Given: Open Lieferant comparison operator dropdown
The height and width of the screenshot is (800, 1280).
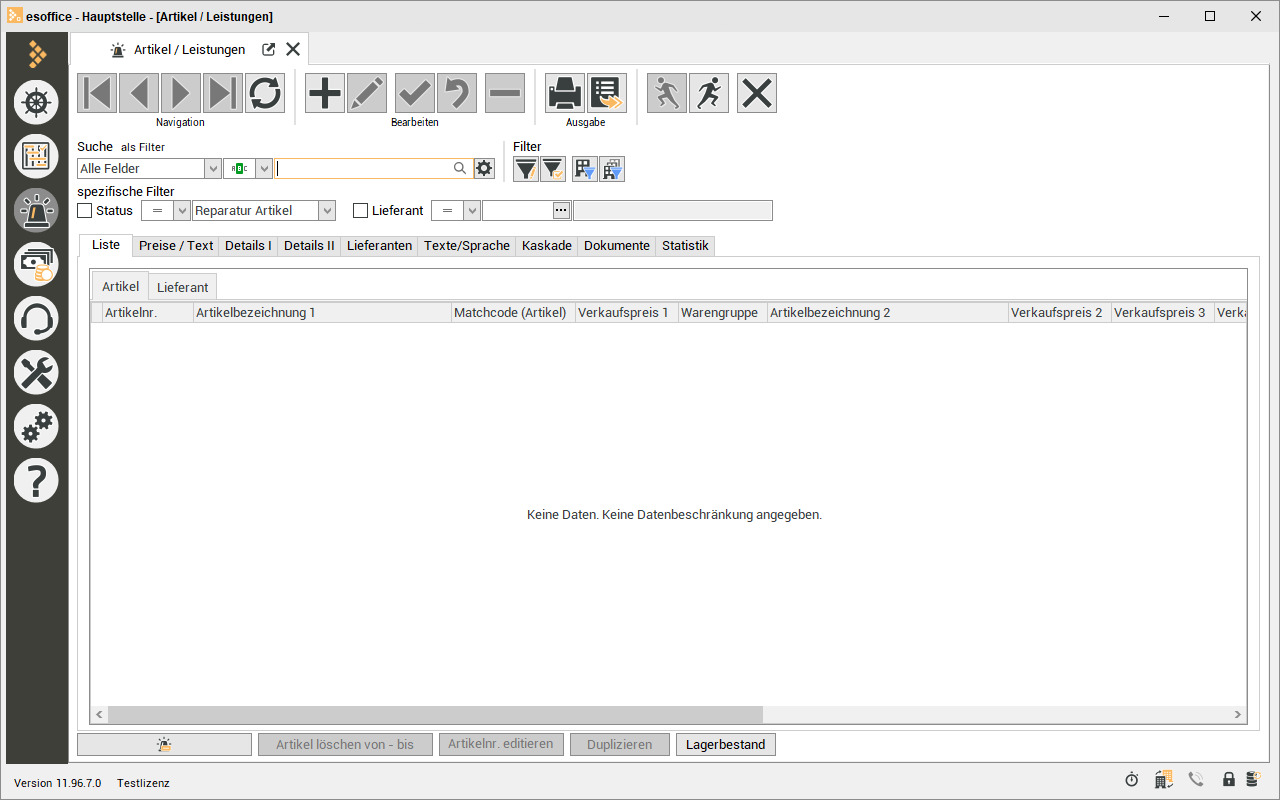Looking at the screenshot, I should (472, 211).
